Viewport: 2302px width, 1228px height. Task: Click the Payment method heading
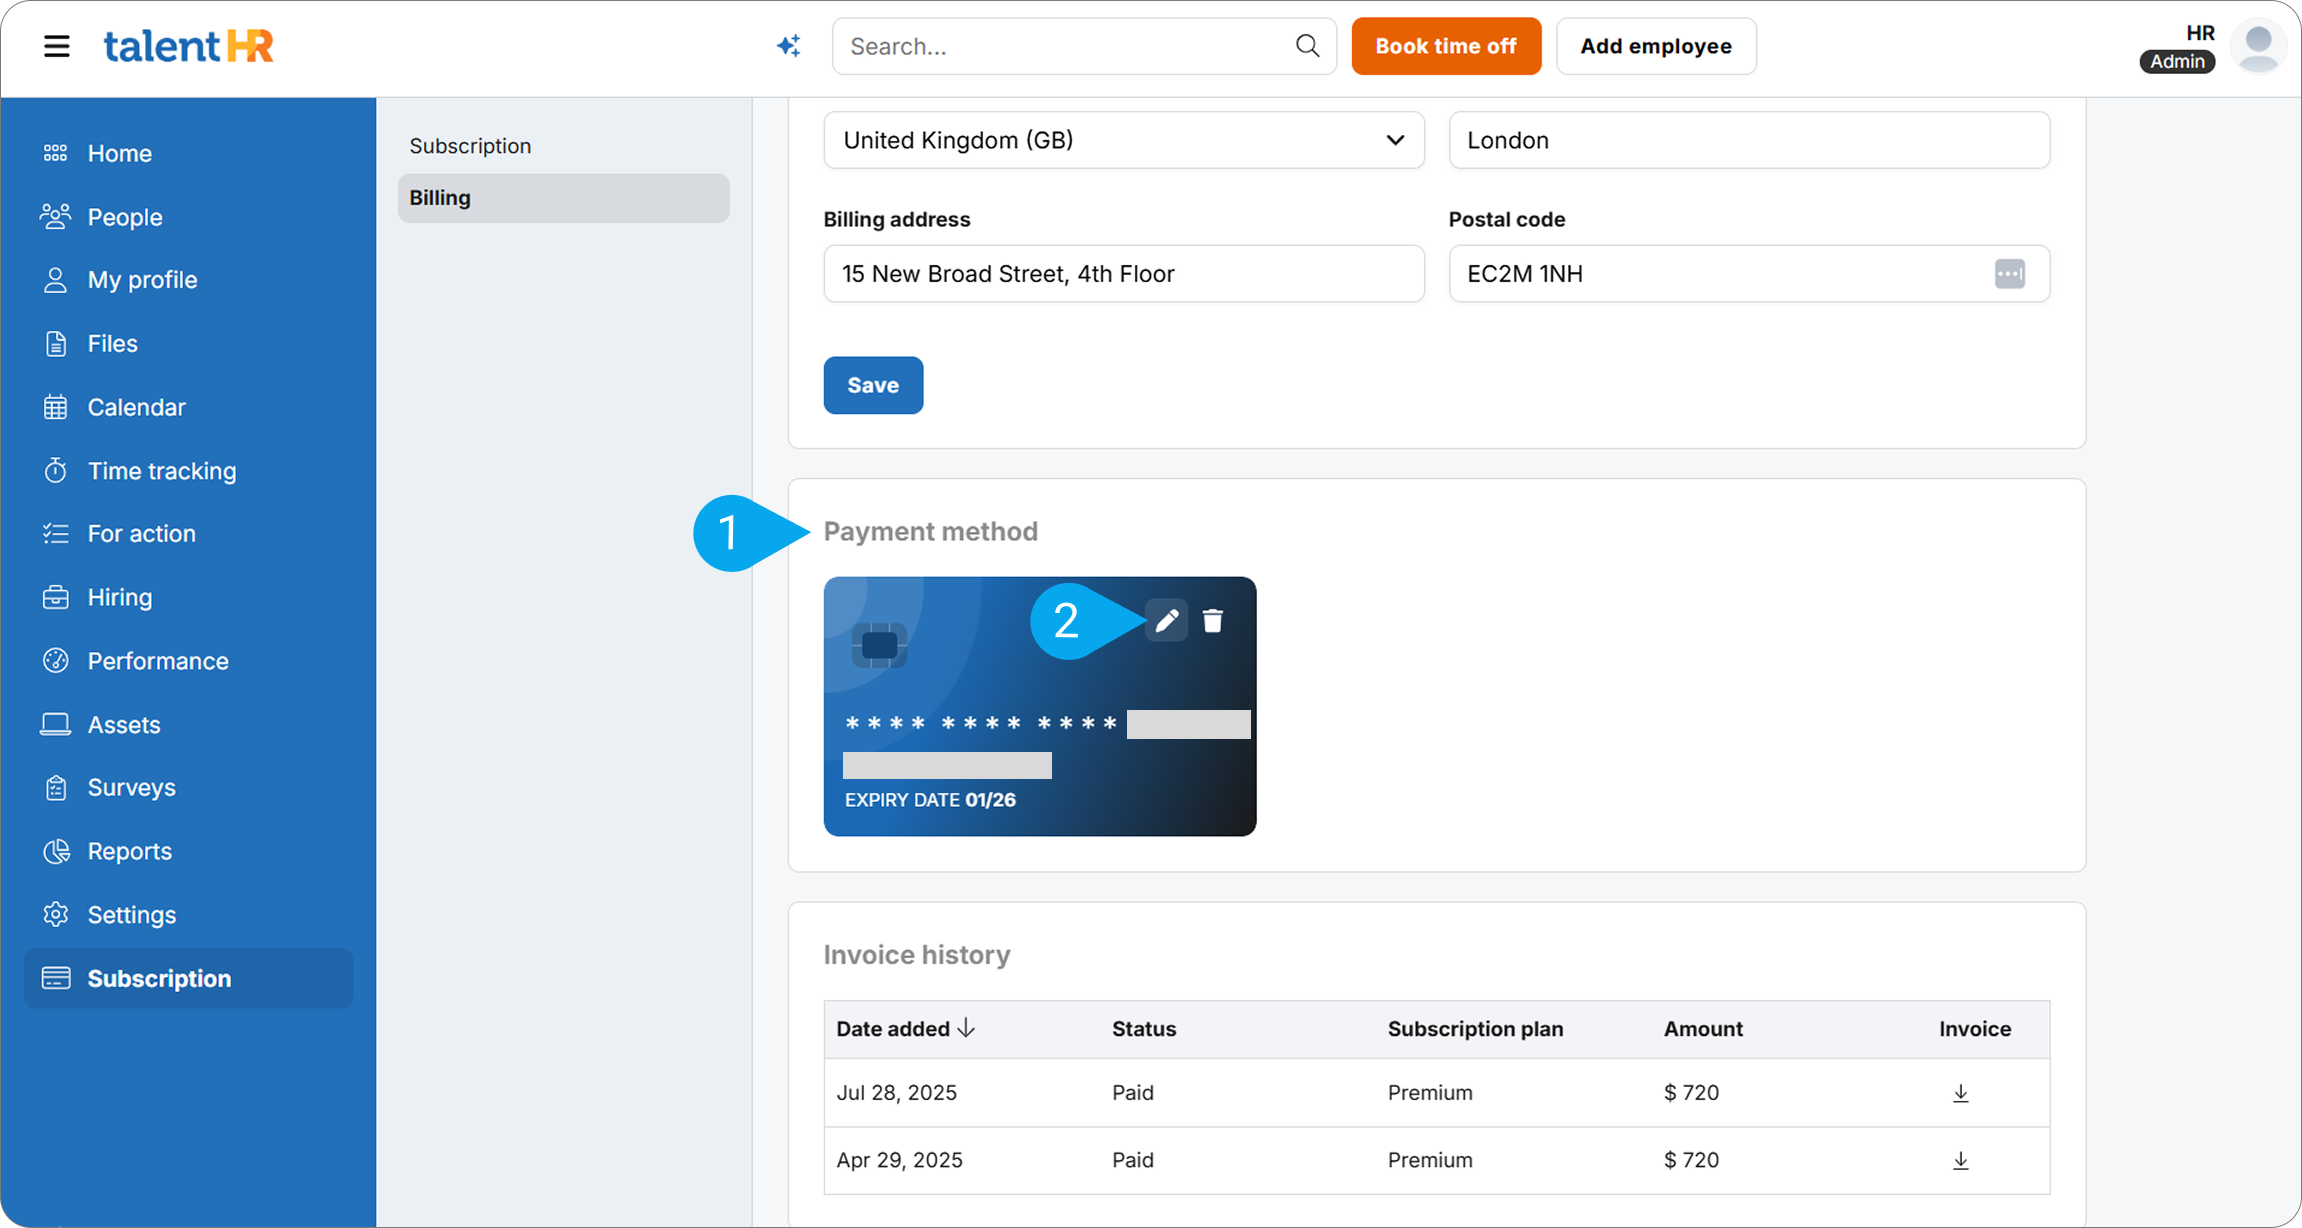pyautogui.click(x=930, y=531)
